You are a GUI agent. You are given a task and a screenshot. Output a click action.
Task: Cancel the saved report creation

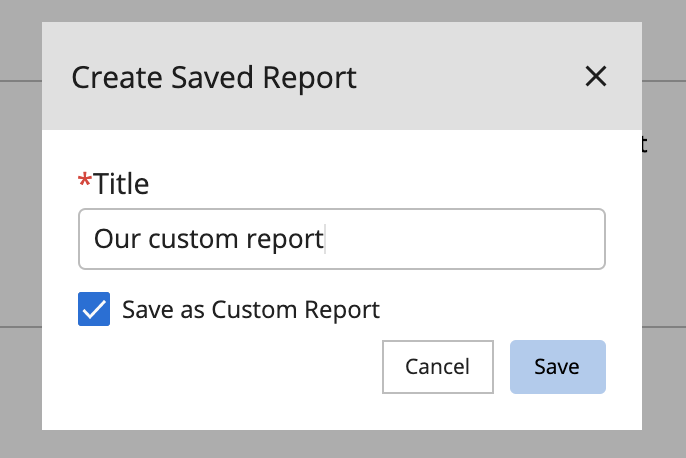point(438,367)
